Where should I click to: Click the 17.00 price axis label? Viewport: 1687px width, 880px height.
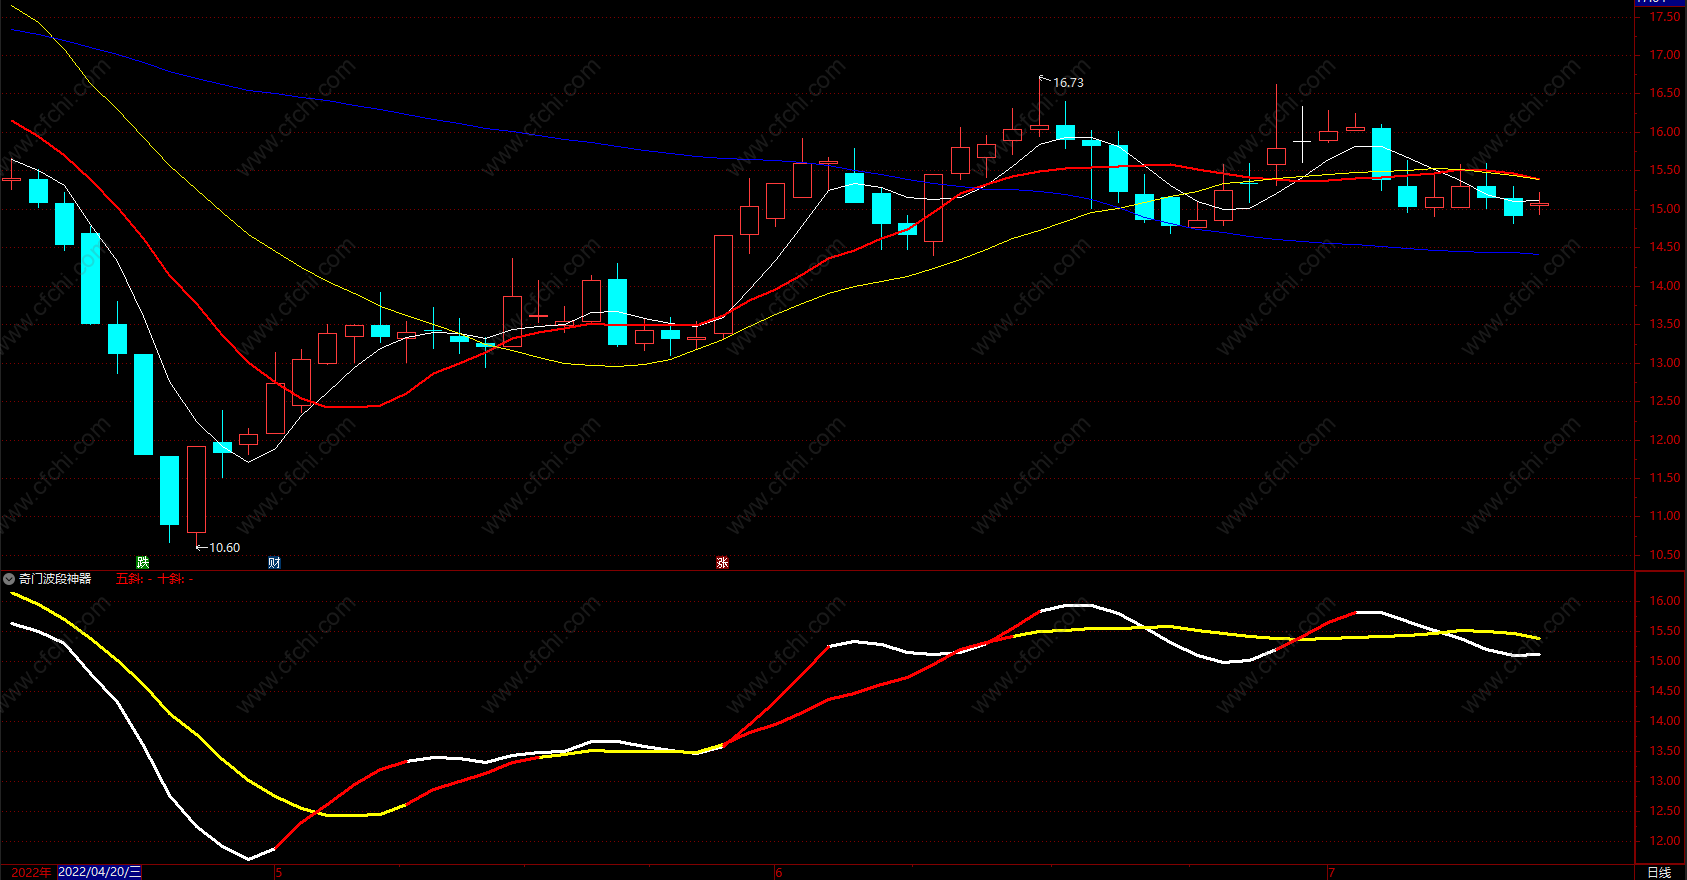coord(1665,55)
